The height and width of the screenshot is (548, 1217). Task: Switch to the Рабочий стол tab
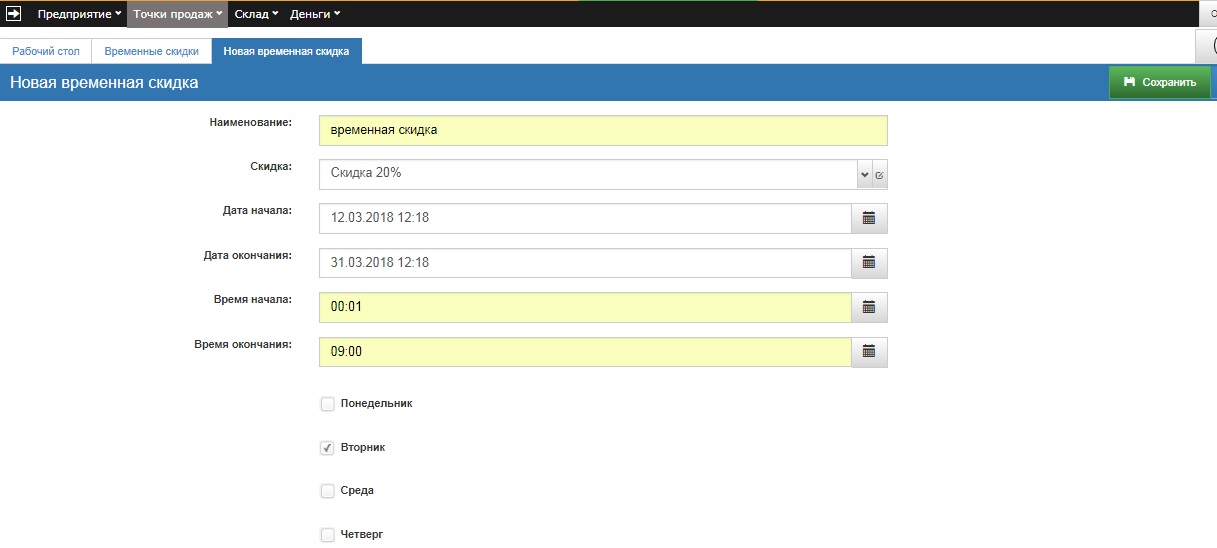pyautogui.click(x=46, y=51)
